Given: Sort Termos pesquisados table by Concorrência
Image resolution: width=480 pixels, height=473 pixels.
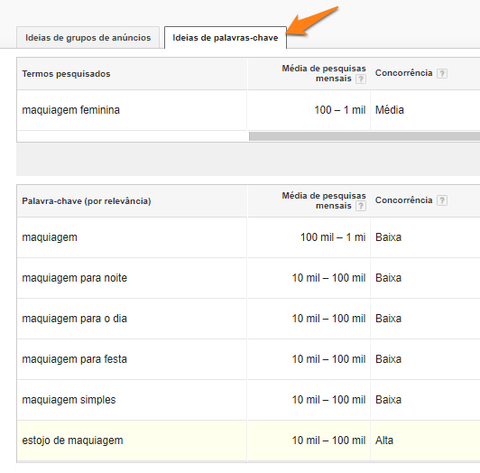Looking at the screenshot, I should point(404,73).
